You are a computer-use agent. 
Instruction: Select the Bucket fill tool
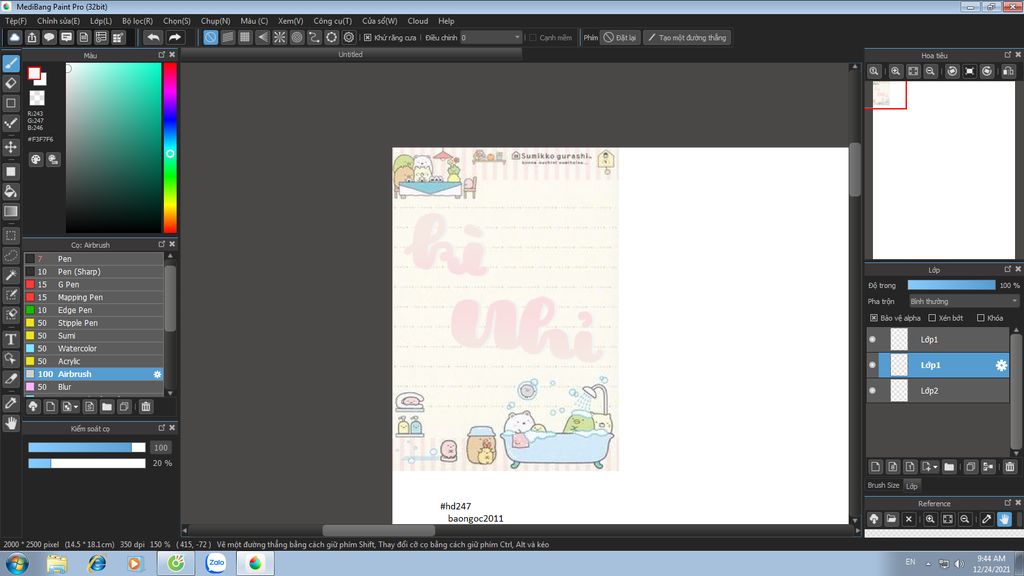[x=10, y=191]
